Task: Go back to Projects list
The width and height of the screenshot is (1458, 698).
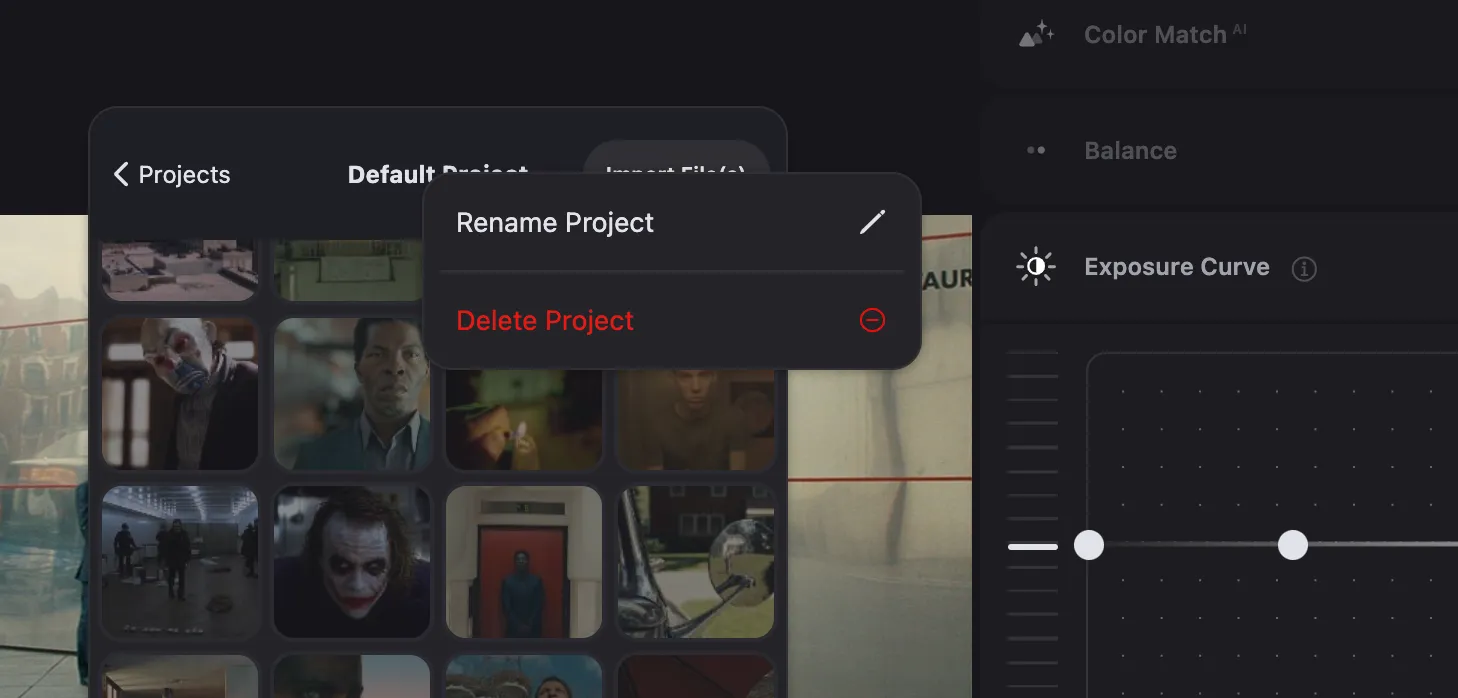Action: [x=172, y=175]
